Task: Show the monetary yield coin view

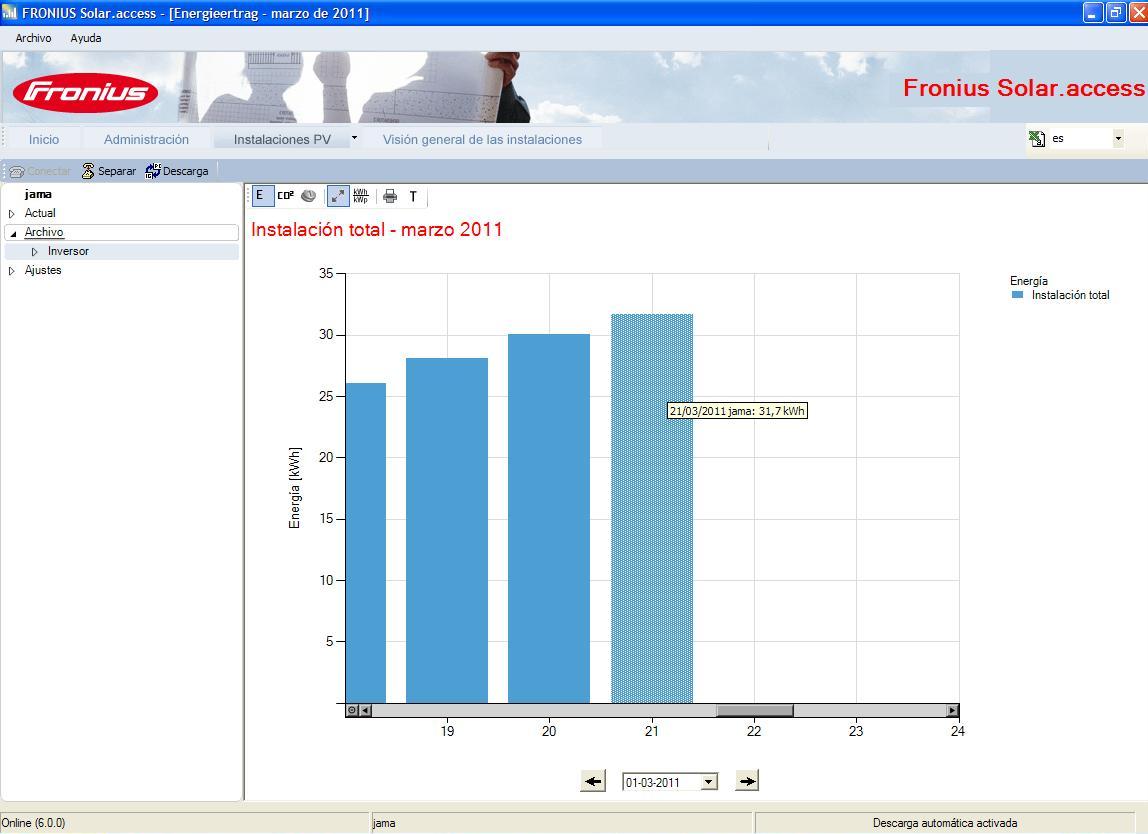Action: point(309,196)
